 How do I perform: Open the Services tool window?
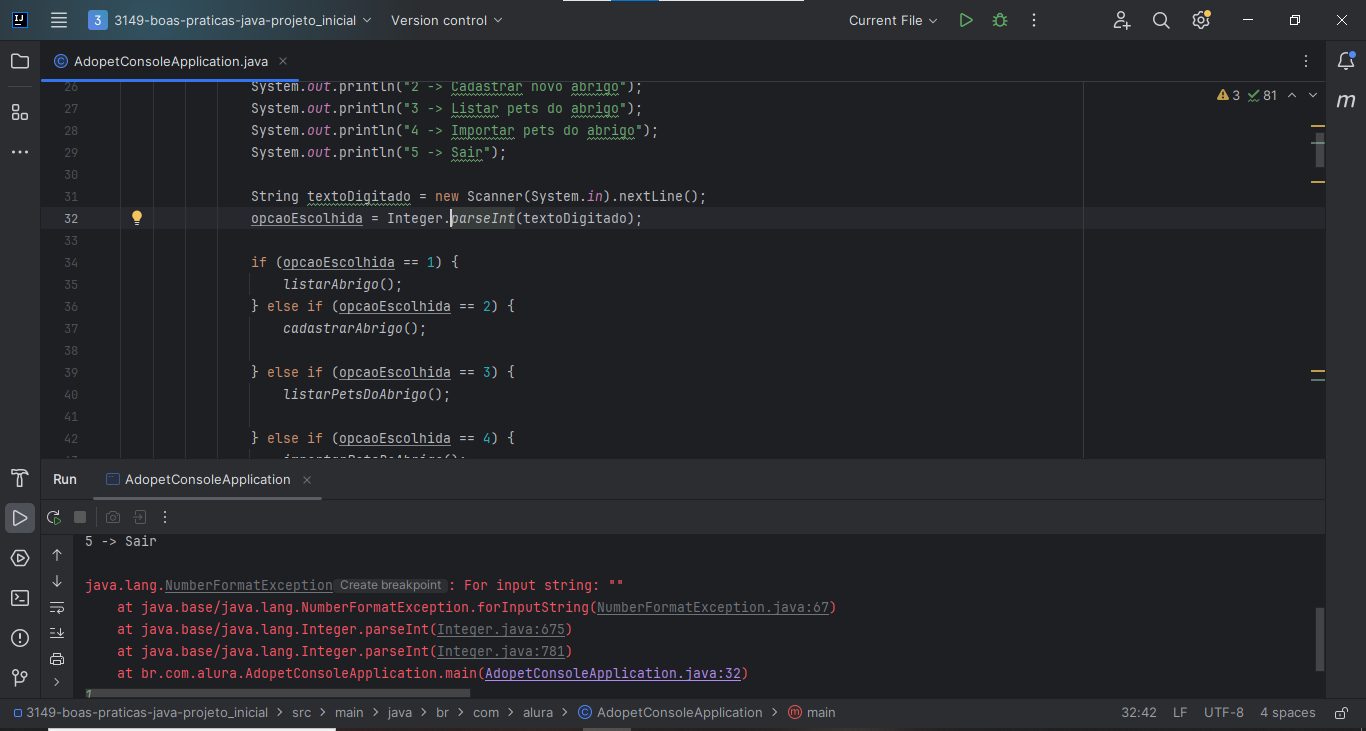pyautogui.click(x=20, y=558)
